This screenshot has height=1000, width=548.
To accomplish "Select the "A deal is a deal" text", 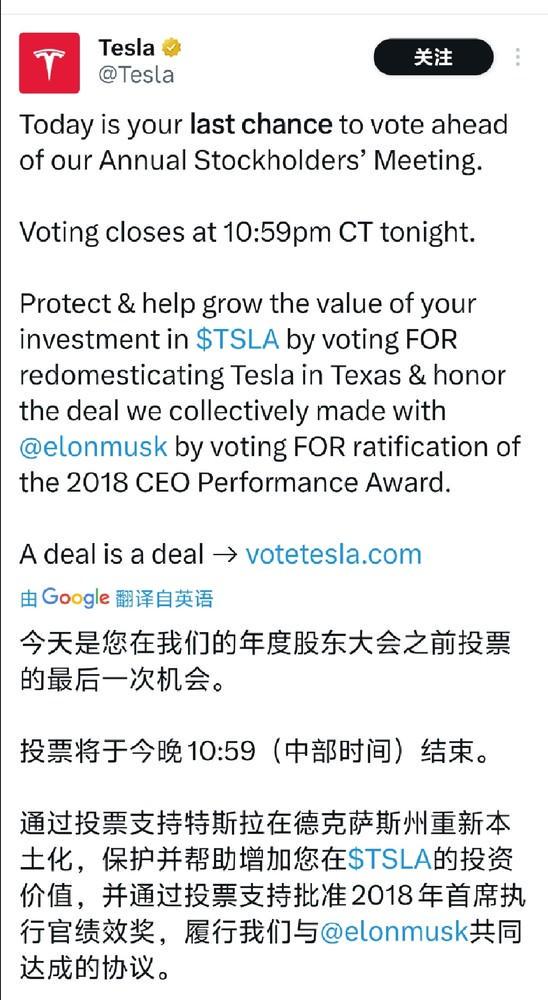I will [x=112, y=554].
